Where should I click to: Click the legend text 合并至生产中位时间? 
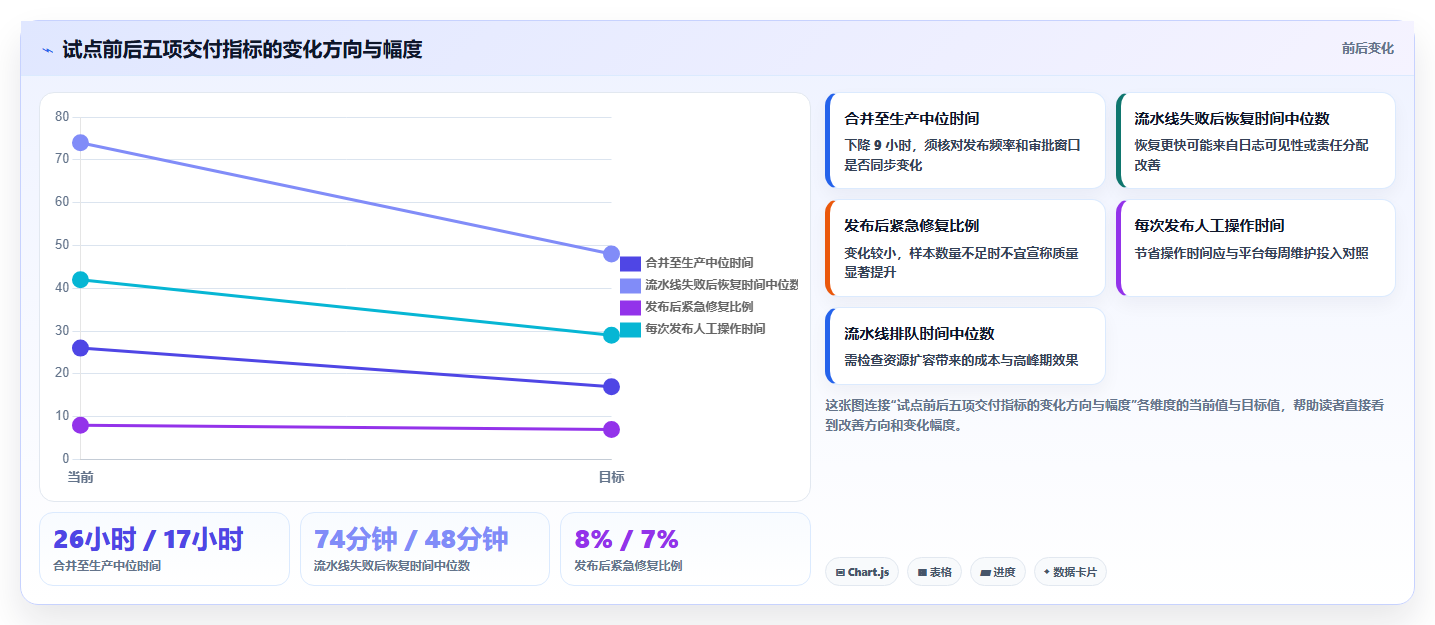699,263
